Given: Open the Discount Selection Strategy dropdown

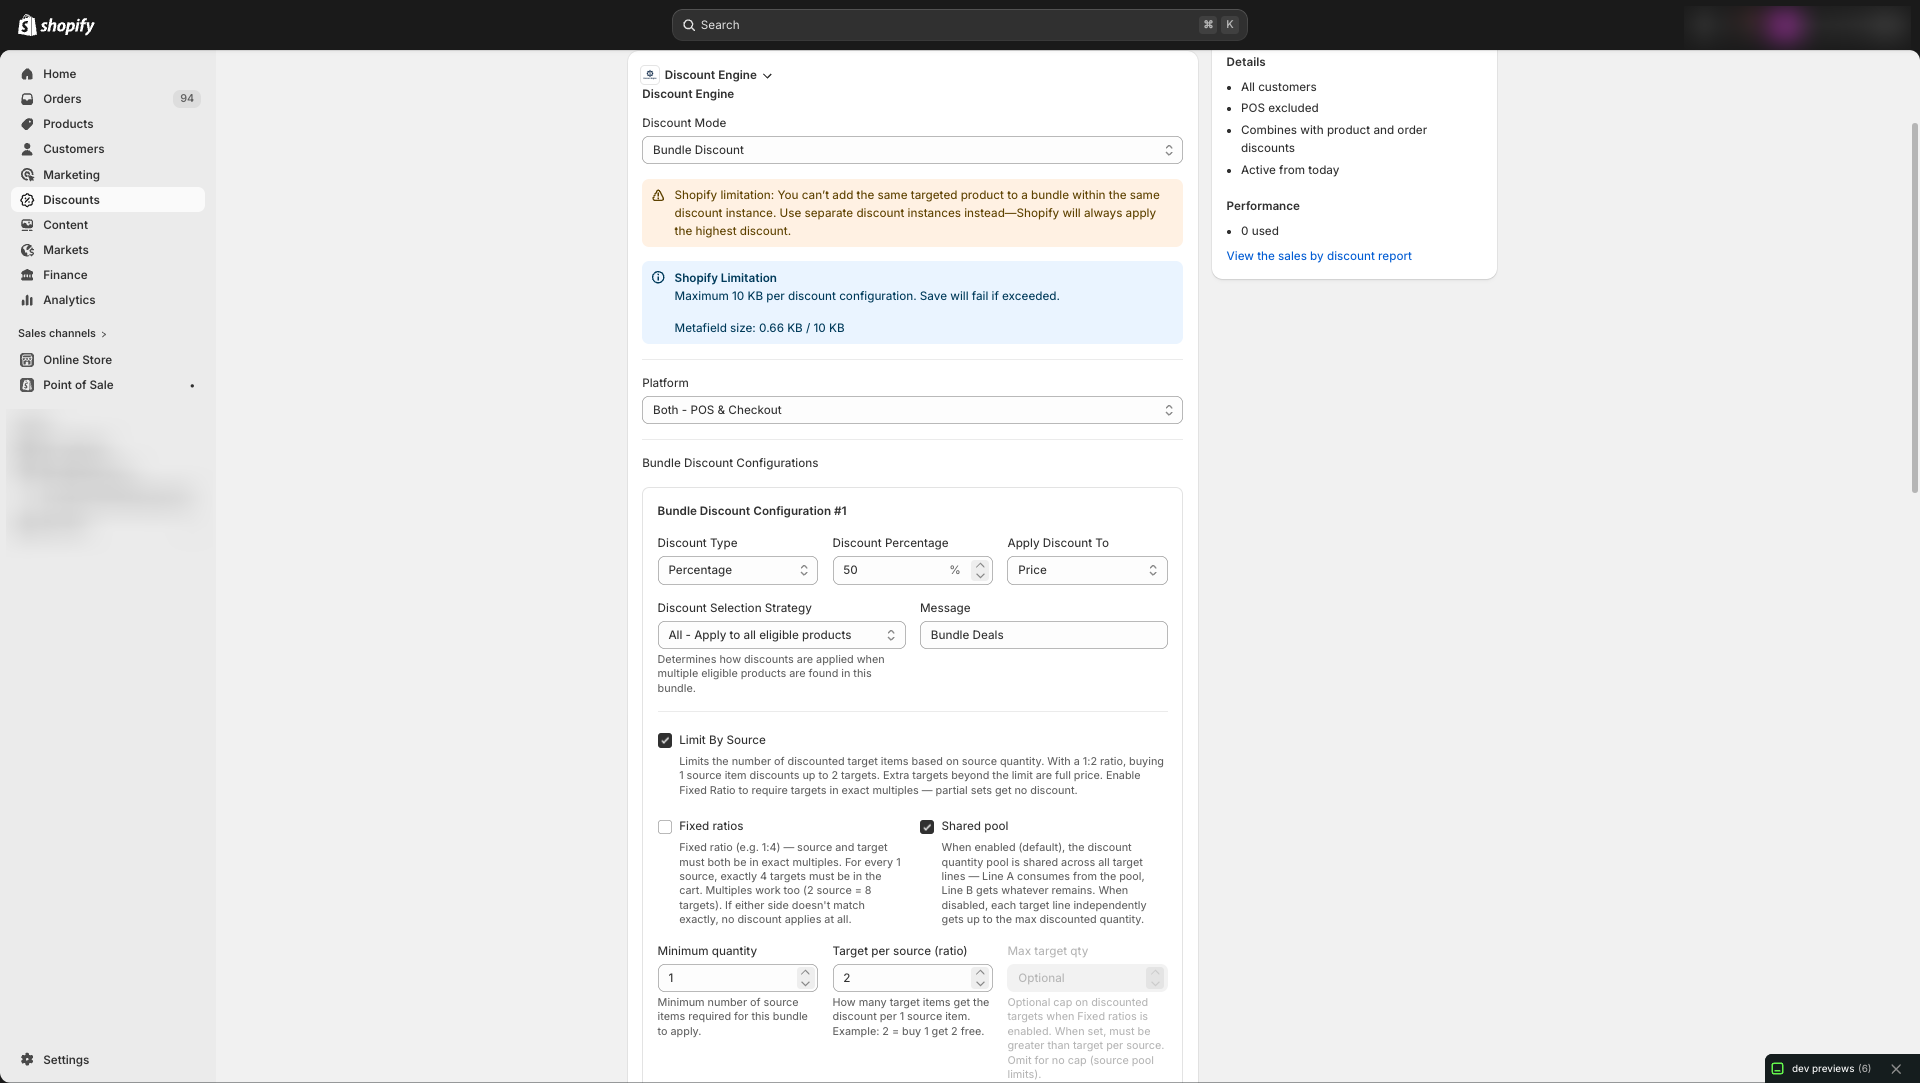Looking at the screenshot, I should (780, 634).
